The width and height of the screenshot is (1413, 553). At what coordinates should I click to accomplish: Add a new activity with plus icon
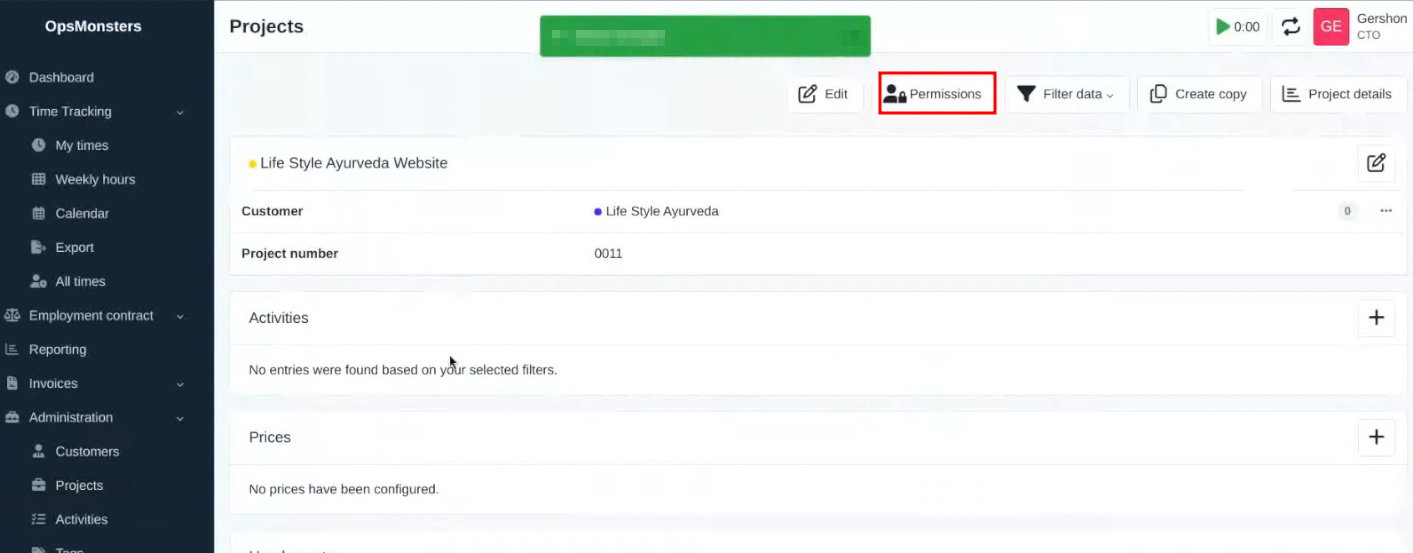click(x=1376, y=318)
